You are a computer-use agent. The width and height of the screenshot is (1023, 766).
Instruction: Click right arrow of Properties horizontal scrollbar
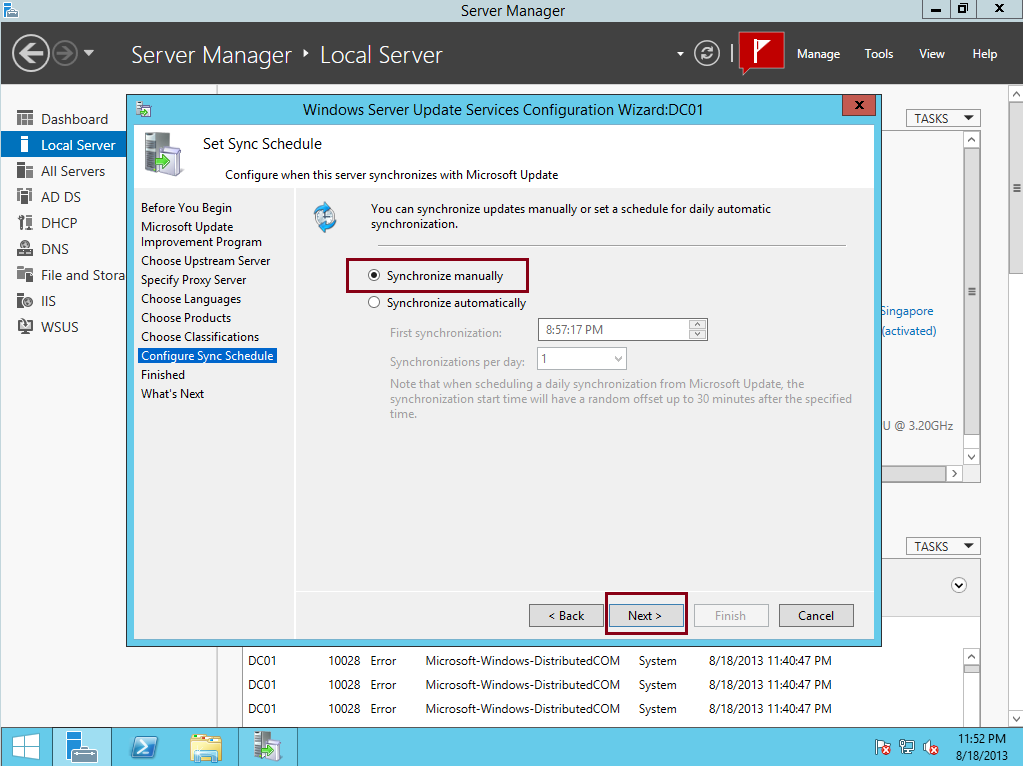coord(954,474)
